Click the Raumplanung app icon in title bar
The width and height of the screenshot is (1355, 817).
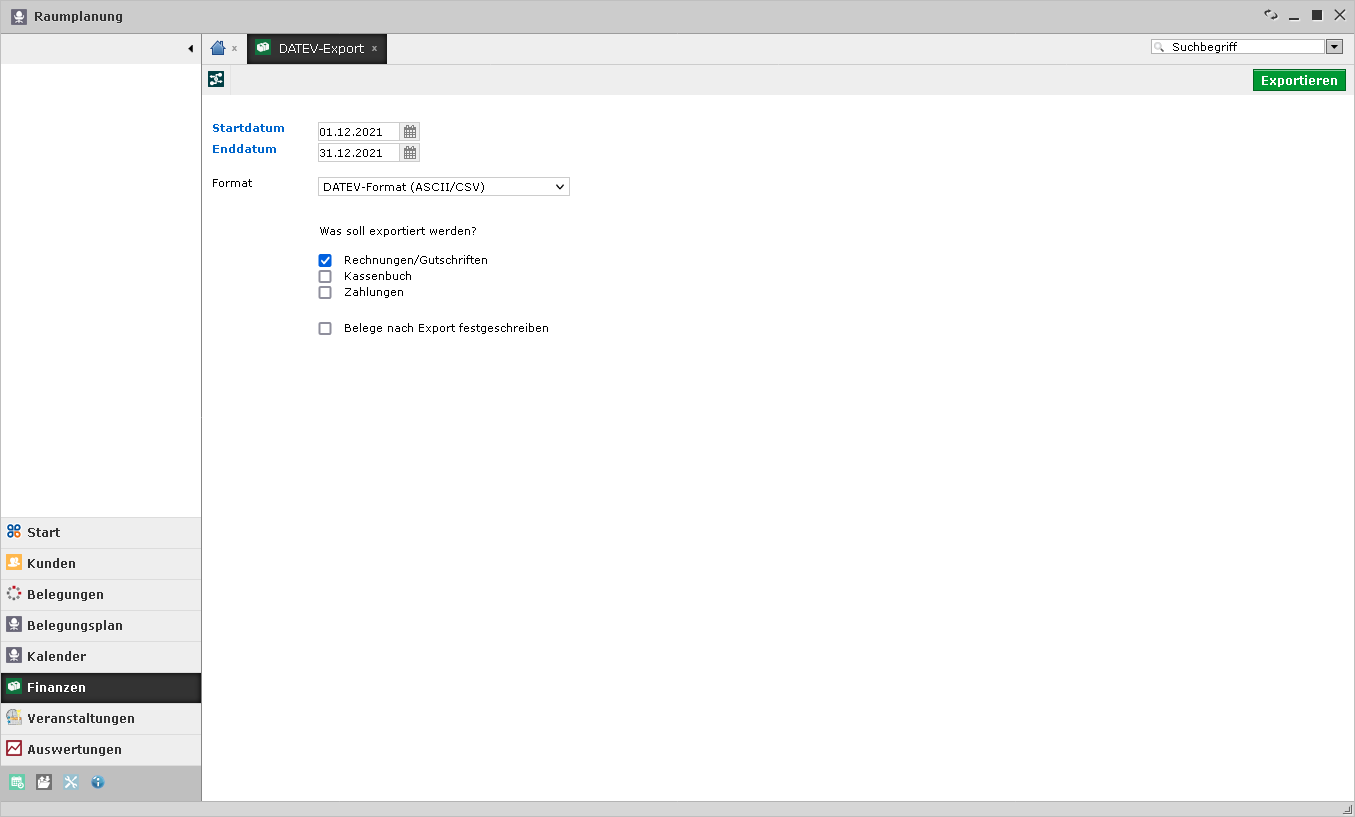click(x=18, y=17)
